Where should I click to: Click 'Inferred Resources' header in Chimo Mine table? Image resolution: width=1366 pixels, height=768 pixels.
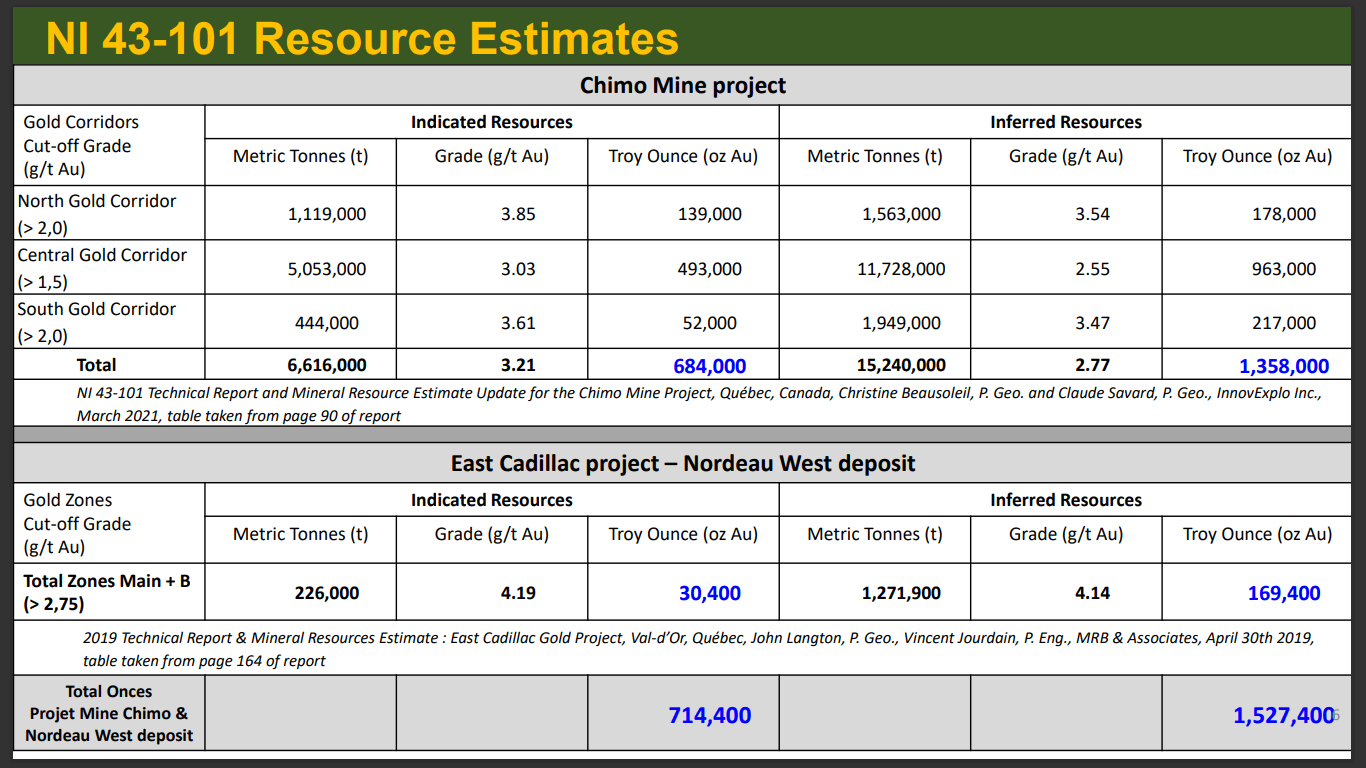(x=1066, y=122)
